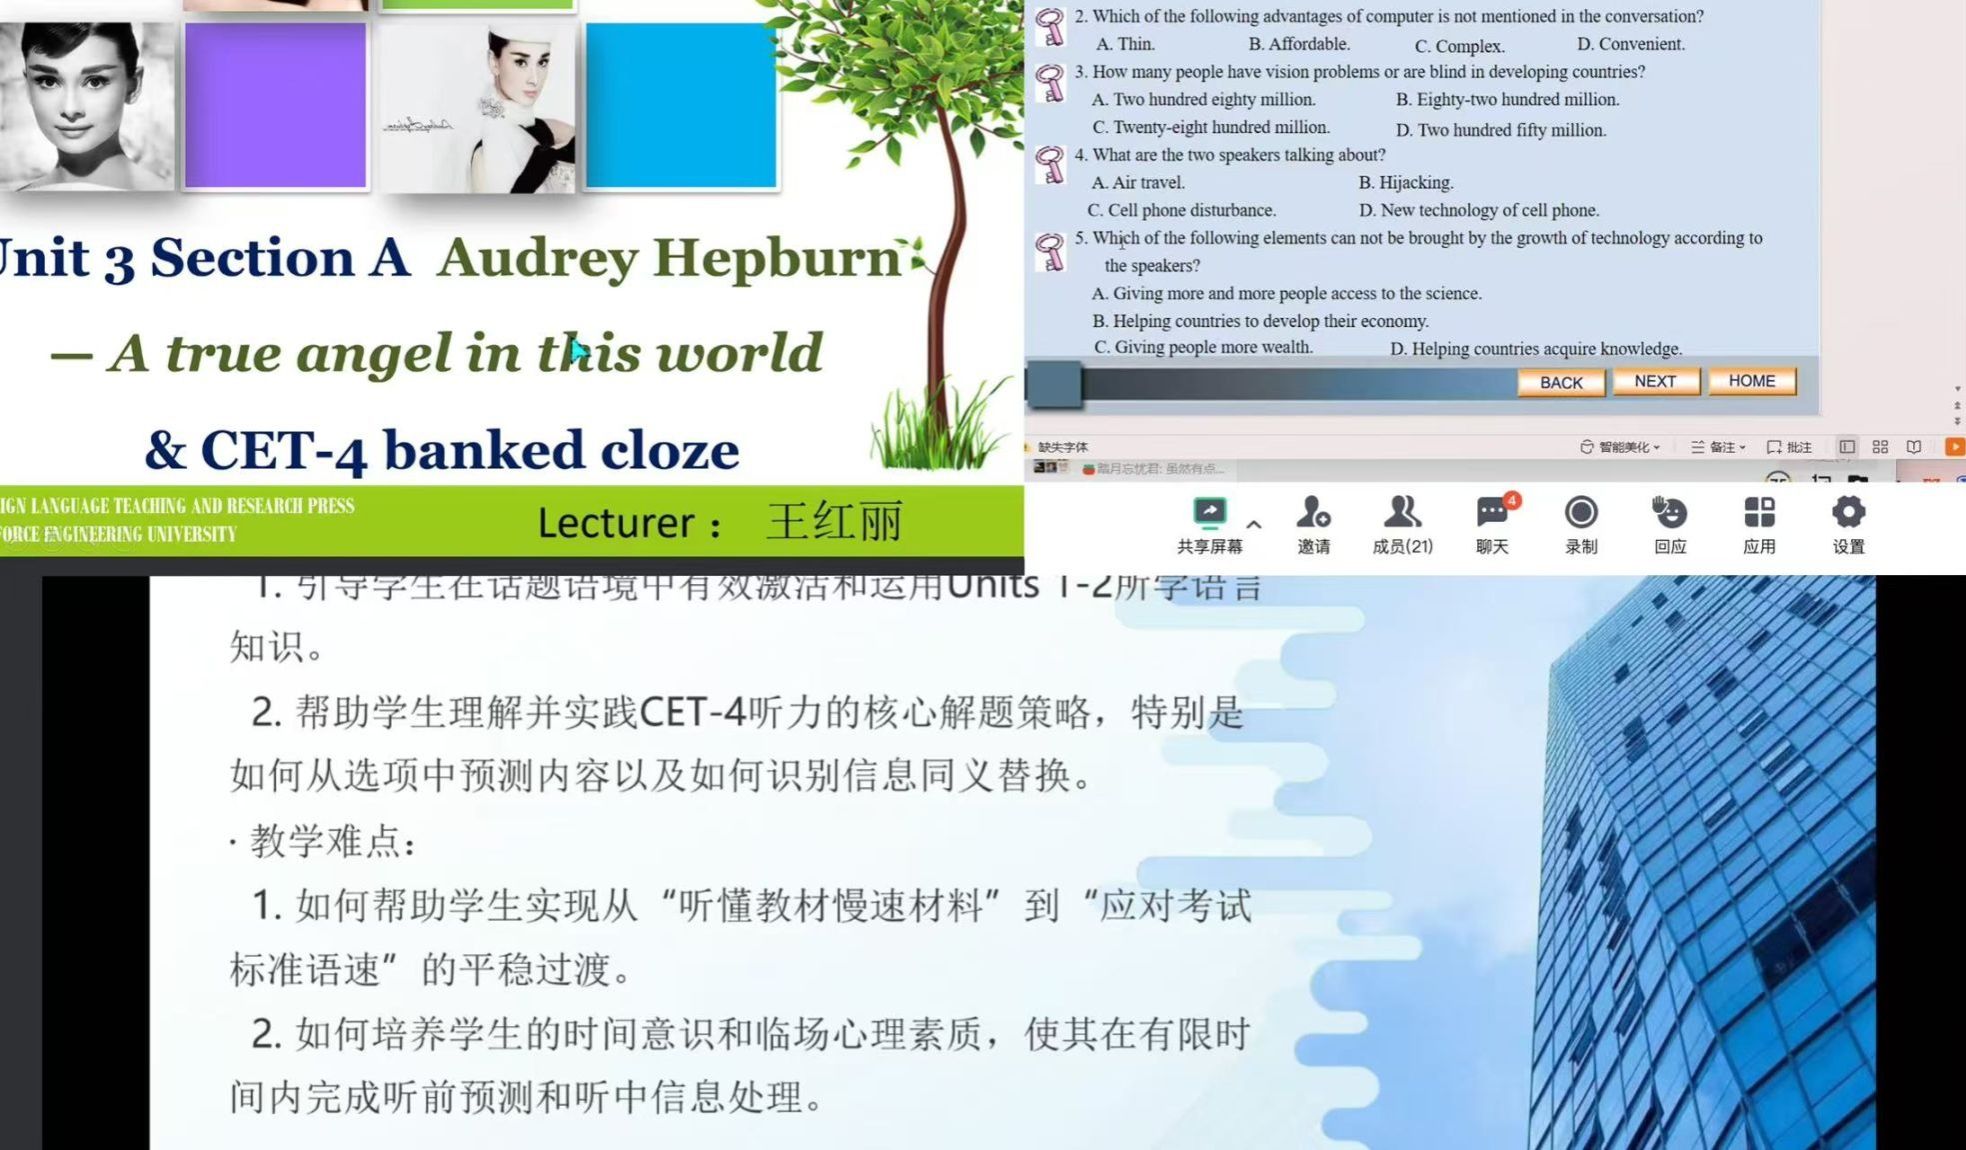Open the notes dropdown in the status bar
Viewport: 1966px width, 1150px height.
pos(1719,447)
